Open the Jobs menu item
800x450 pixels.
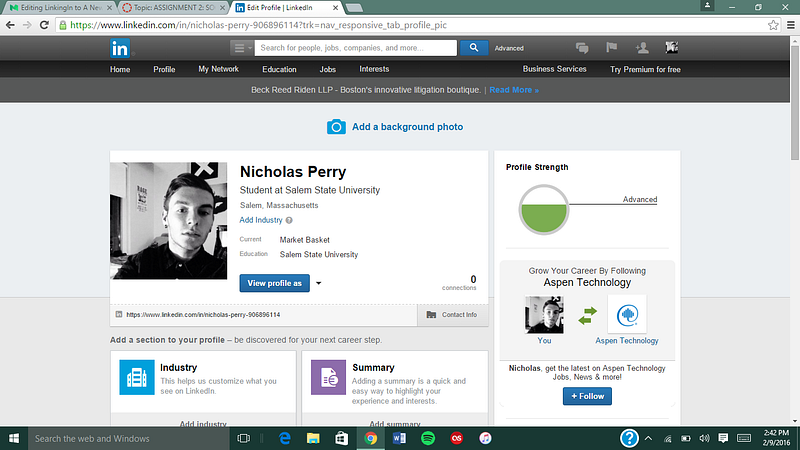[x=328, y=69]
